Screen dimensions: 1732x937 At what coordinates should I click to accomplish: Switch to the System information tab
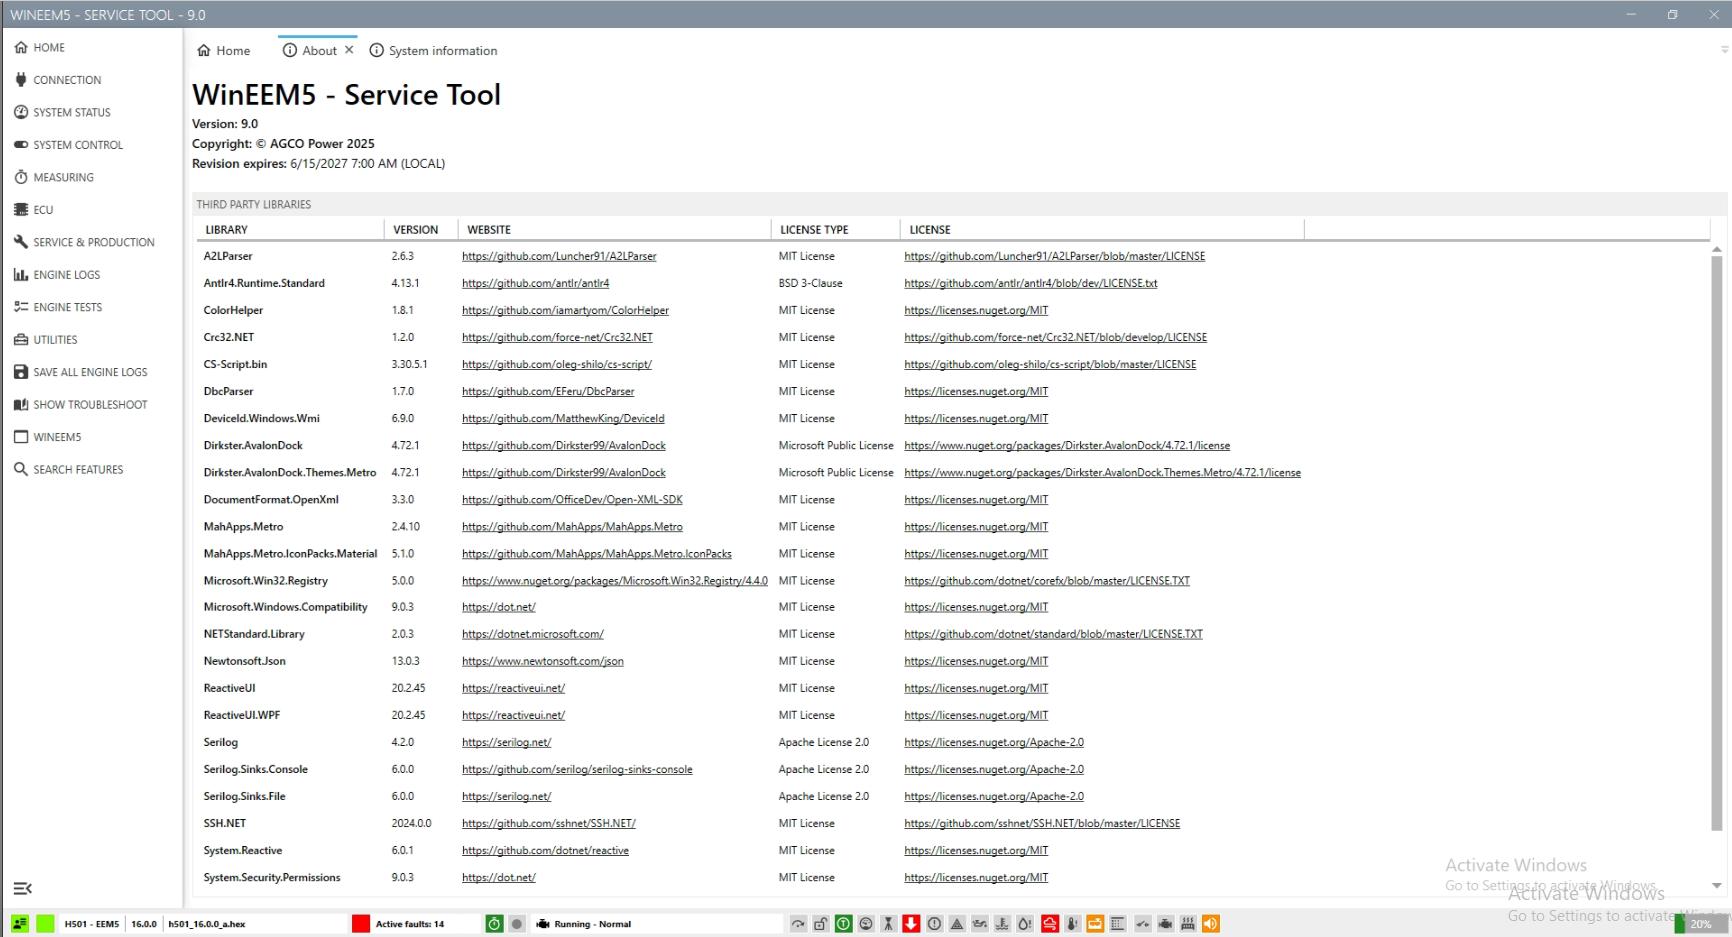[433, 50]
